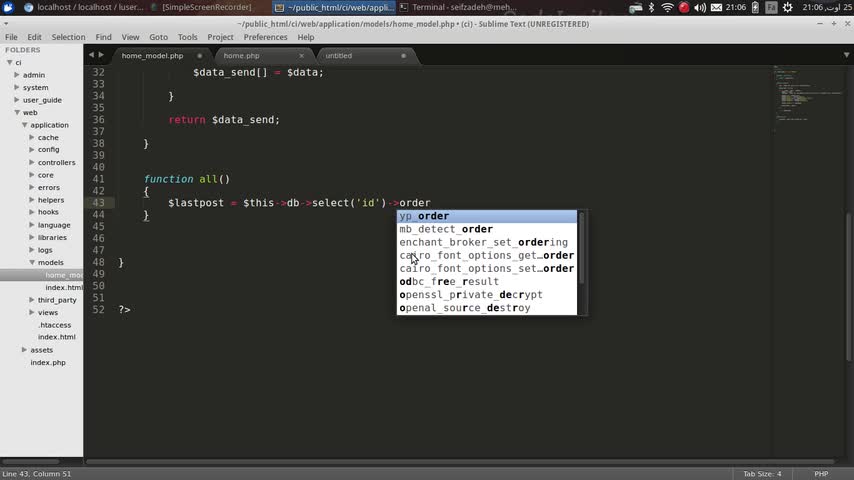
Task: Expand the libraries folder
Action: [32, 238]
